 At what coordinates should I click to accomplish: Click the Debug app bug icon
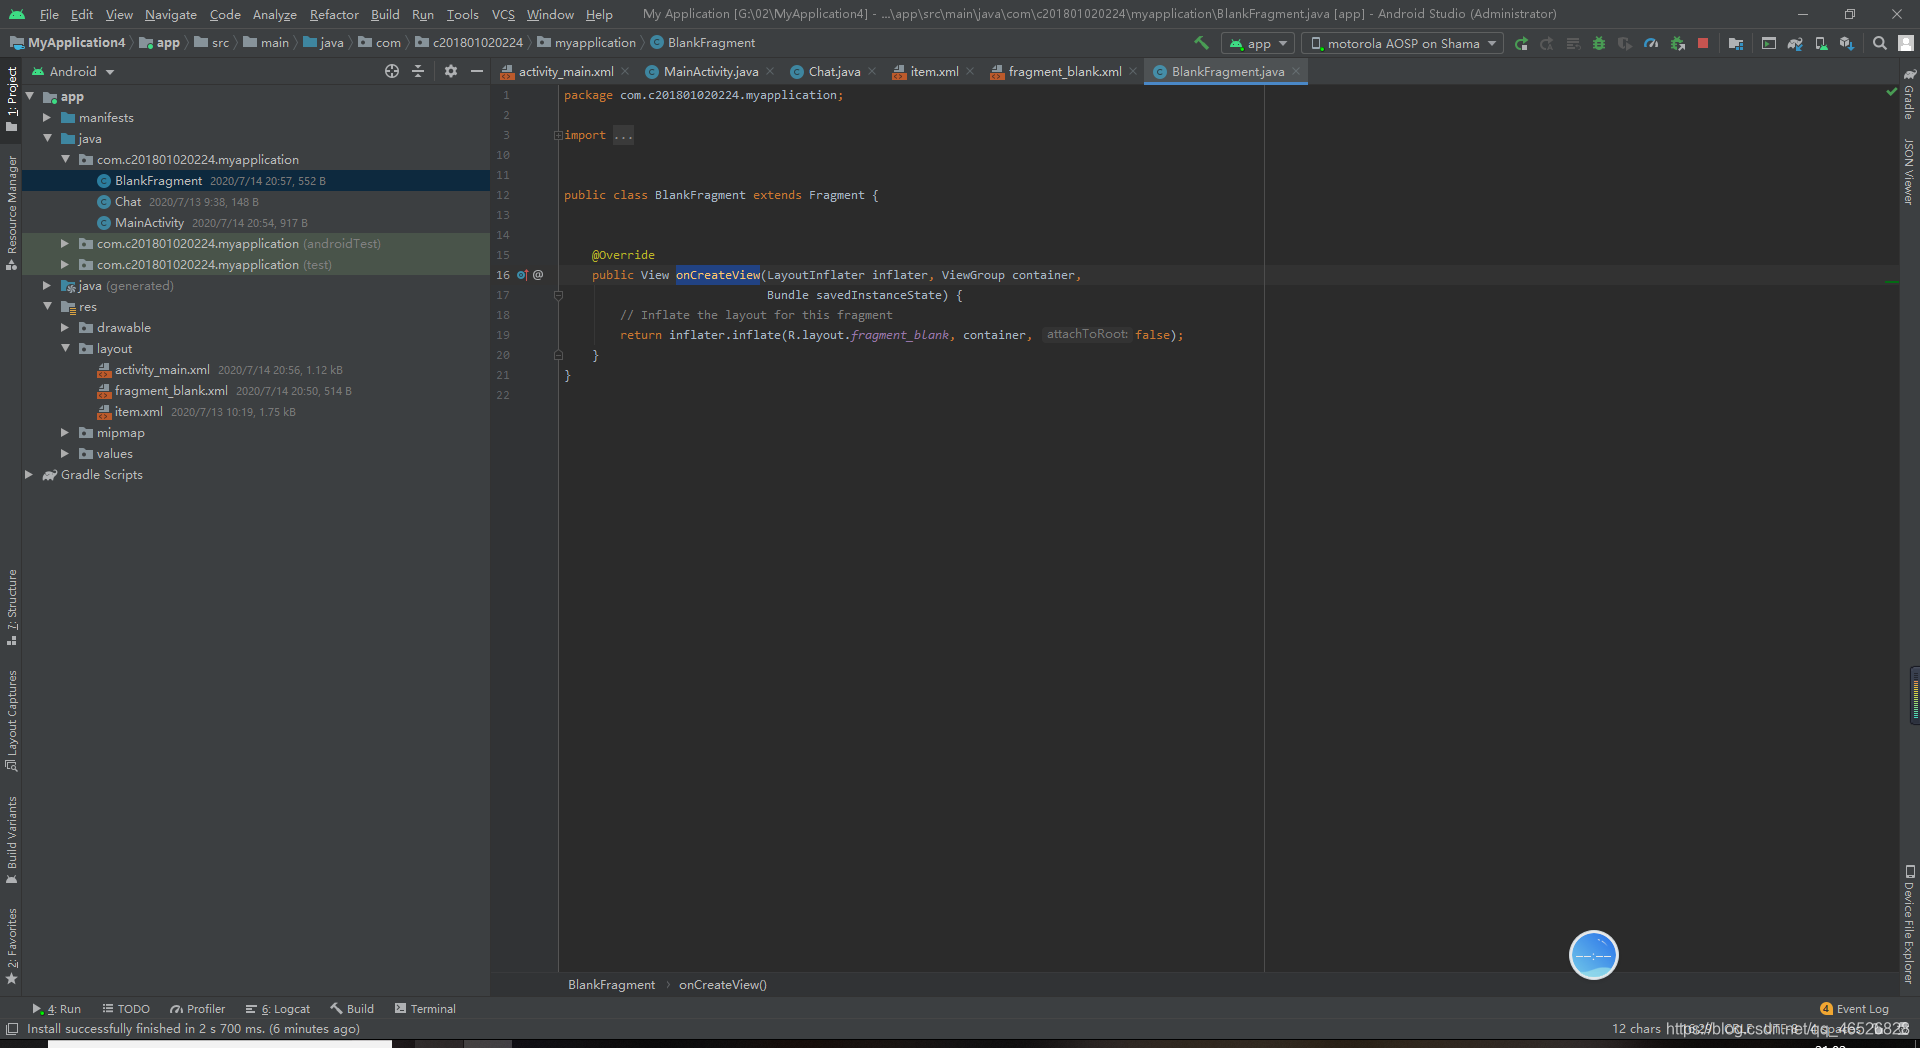[1599, 43]
